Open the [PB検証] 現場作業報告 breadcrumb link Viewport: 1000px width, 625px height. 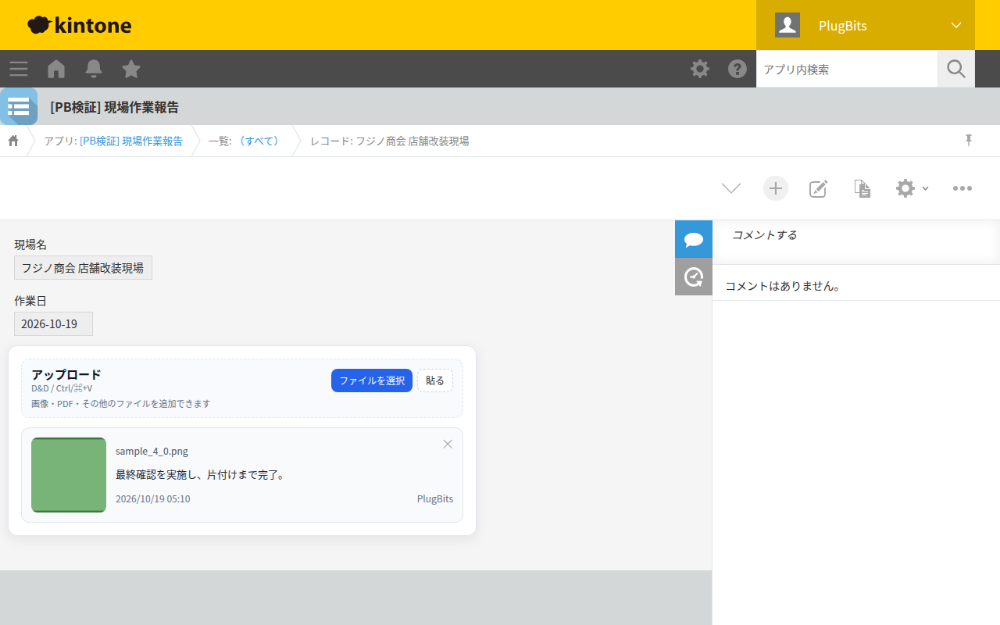coord(131,141)
